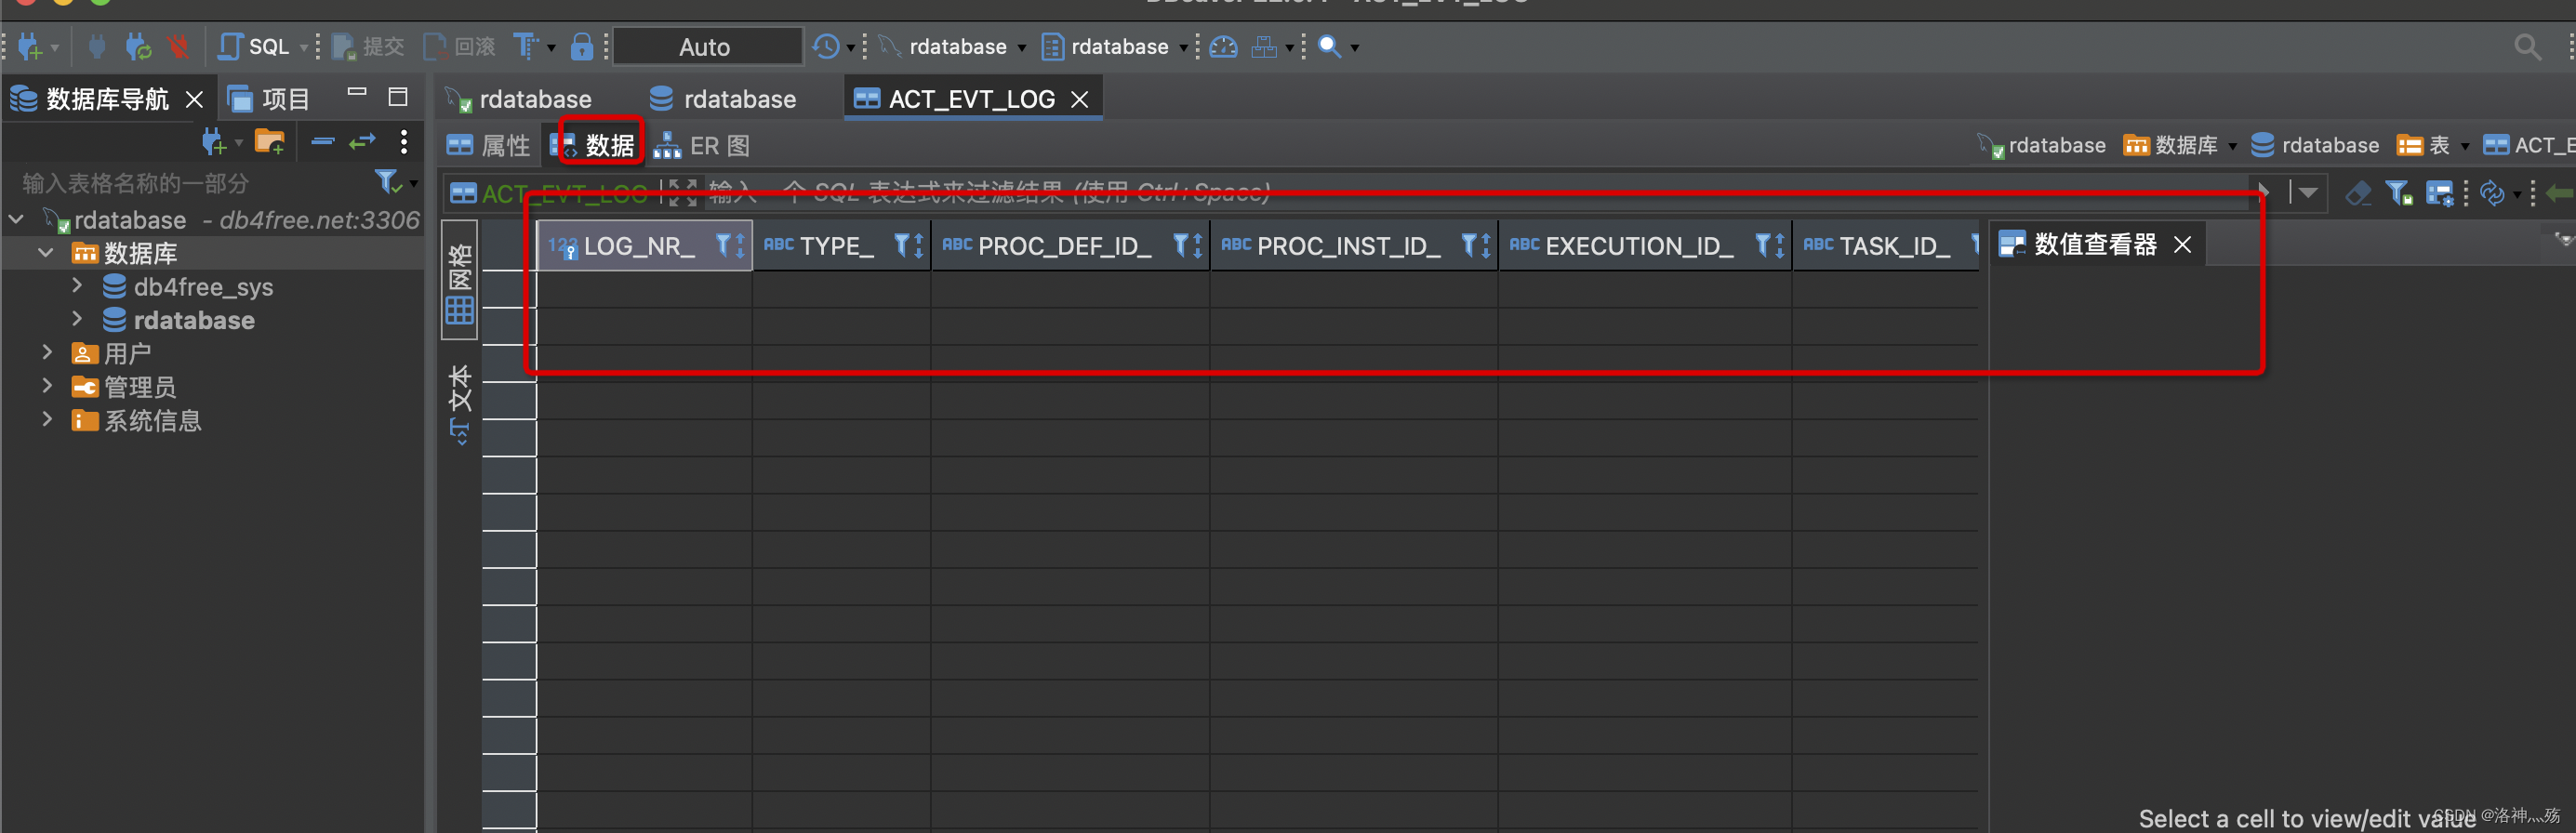Click the SQL filter expression input field
The width and height of the screenshot is (2576, 833).
coord(1475,192)
